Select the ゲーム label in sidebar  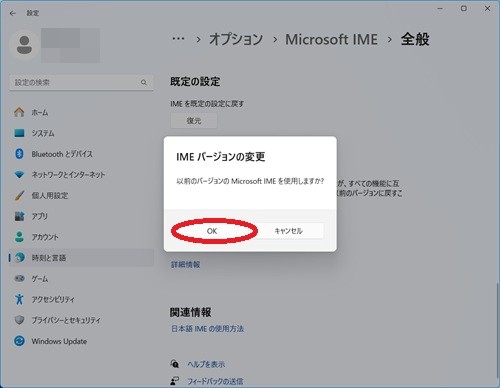pos(40,278)
